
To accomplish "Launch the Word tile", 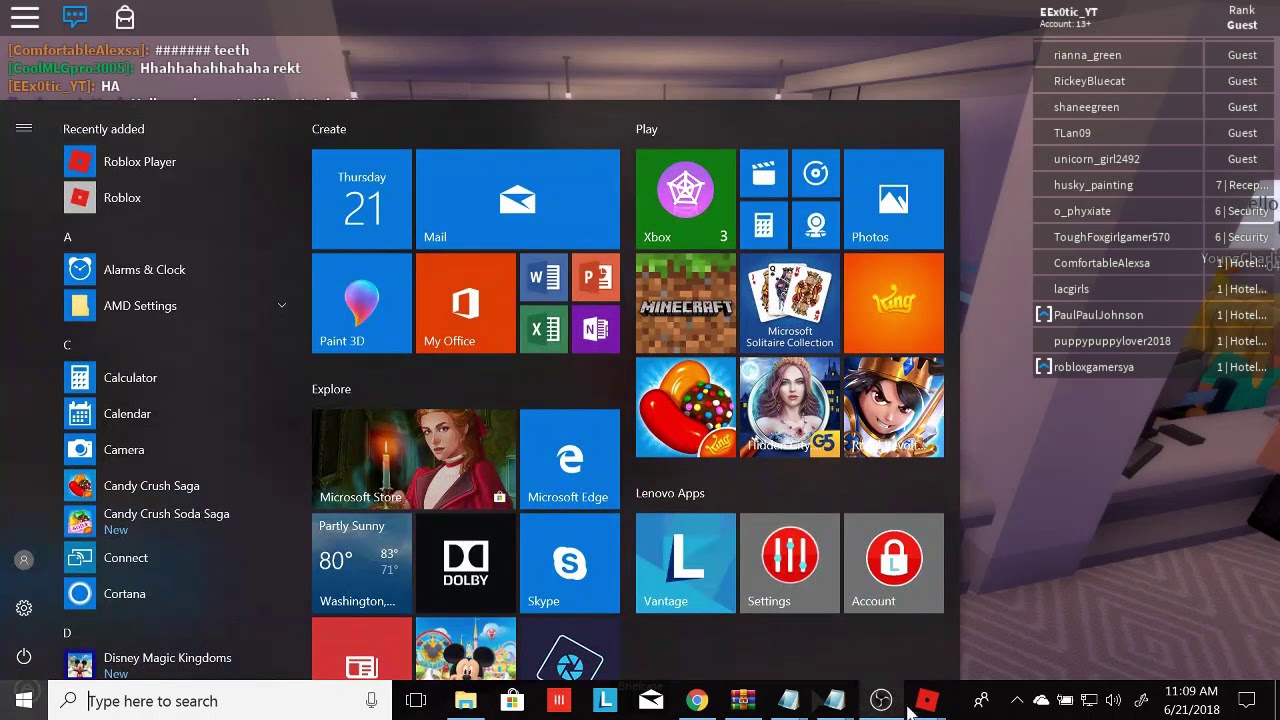I will (543, 277).
